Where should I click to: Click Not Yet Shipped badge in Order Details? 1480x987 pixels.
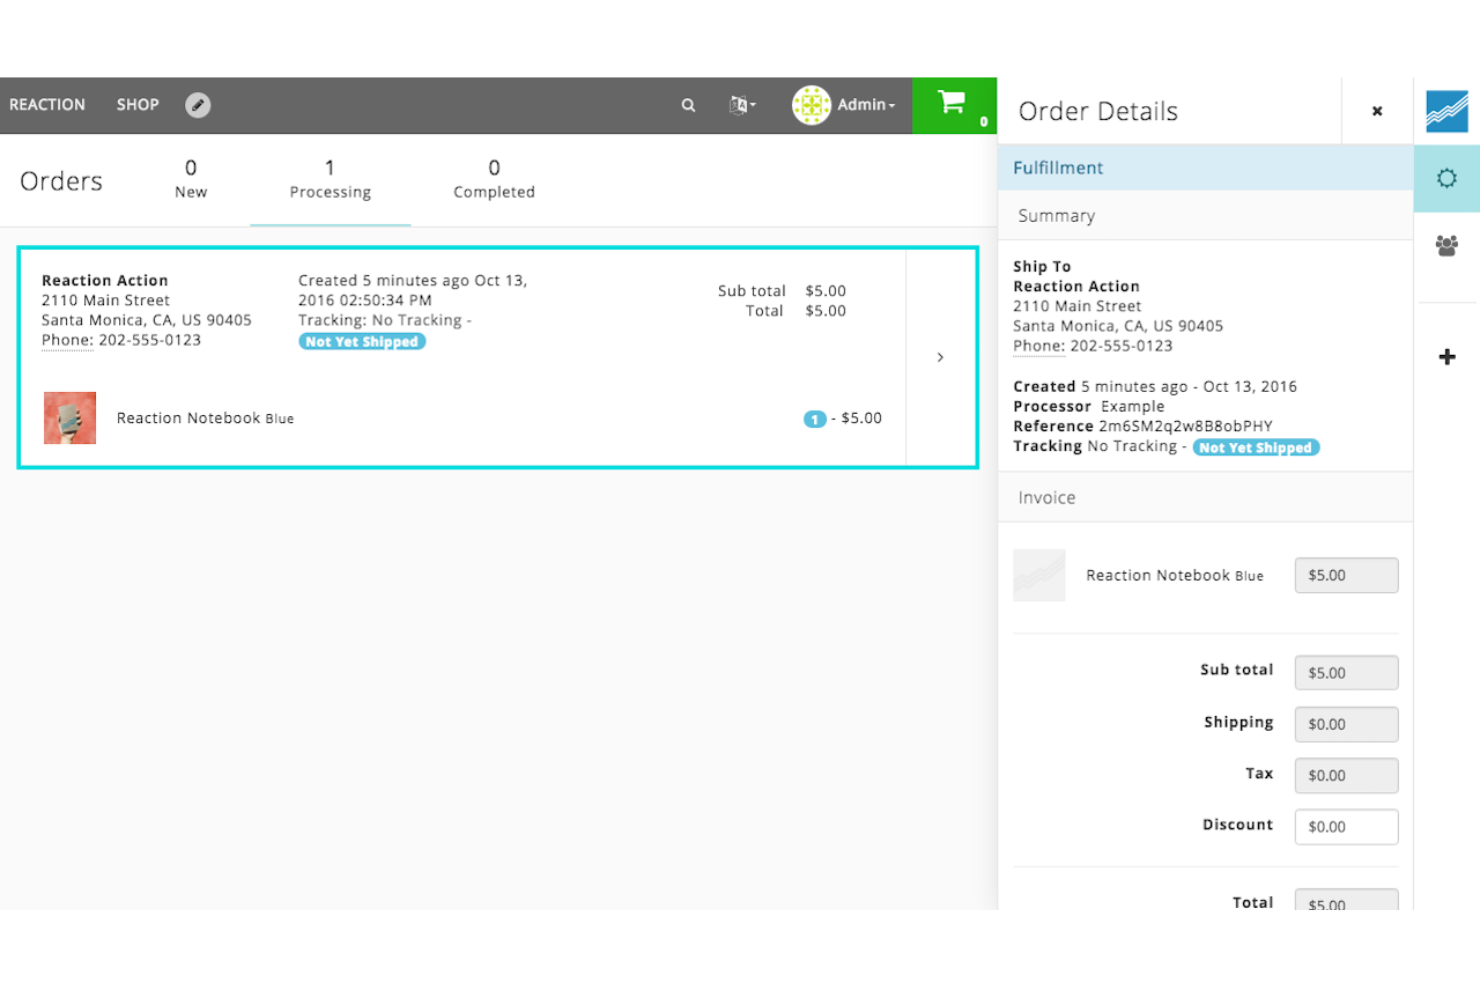click(1256, 448)
